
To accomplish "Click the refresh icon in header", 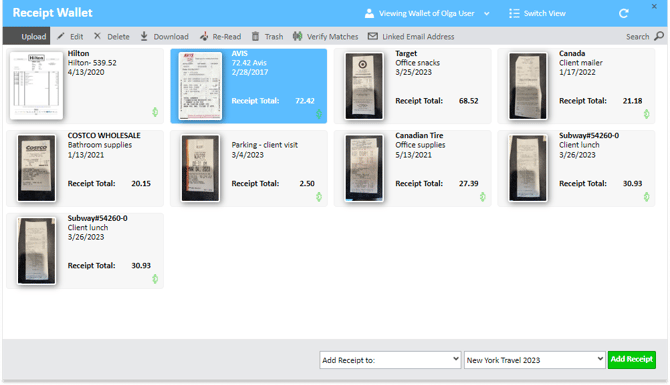I will coord(624,13).
